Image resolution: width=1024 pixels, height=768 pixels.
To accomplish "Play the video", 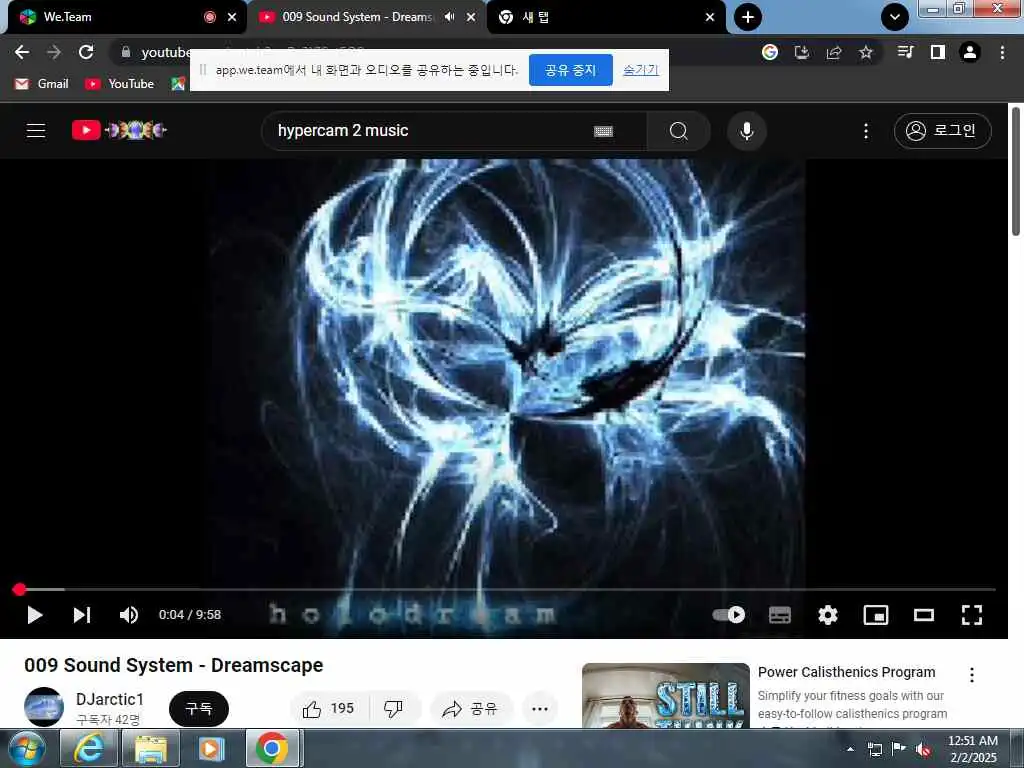I will point(35,615).
